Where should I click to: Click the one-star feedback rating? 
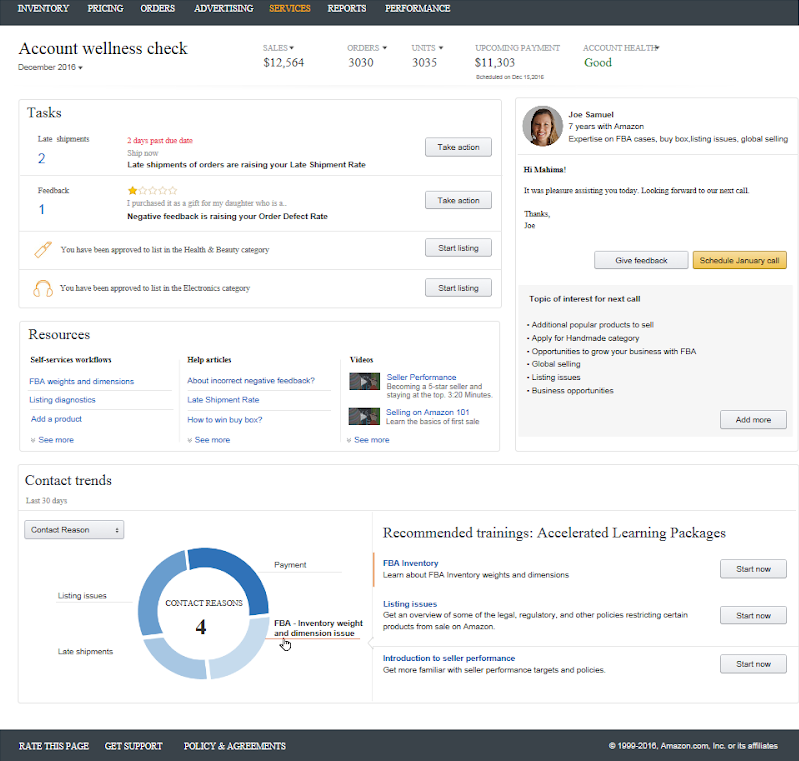[152, 191]
